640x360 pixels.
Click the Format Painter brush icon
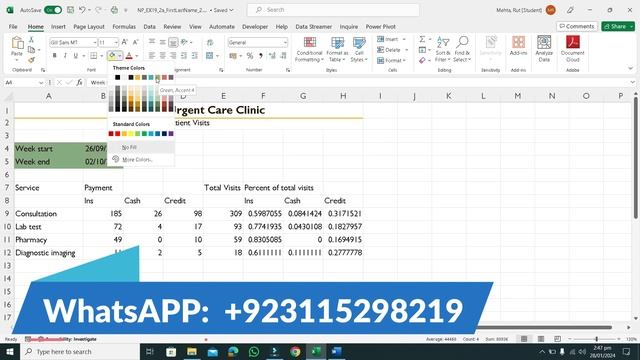click(x=31, y=60)
